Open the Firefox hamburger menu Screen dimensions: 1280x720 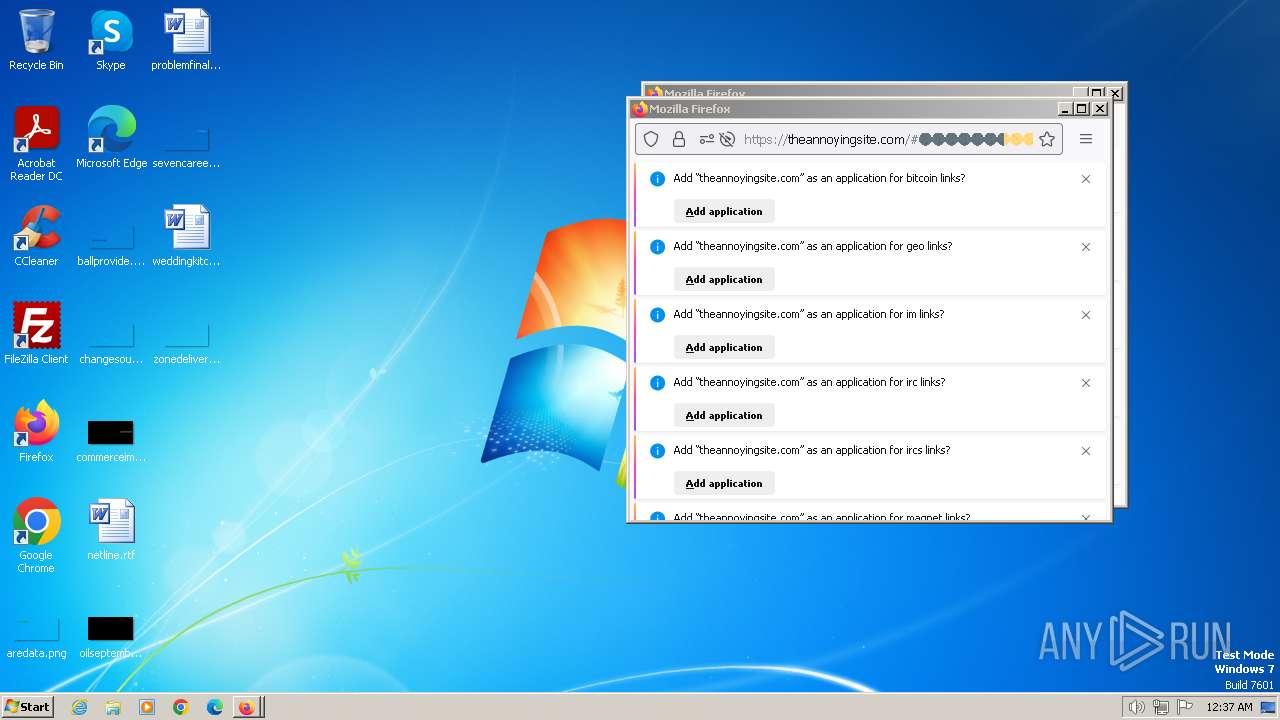1086,139
